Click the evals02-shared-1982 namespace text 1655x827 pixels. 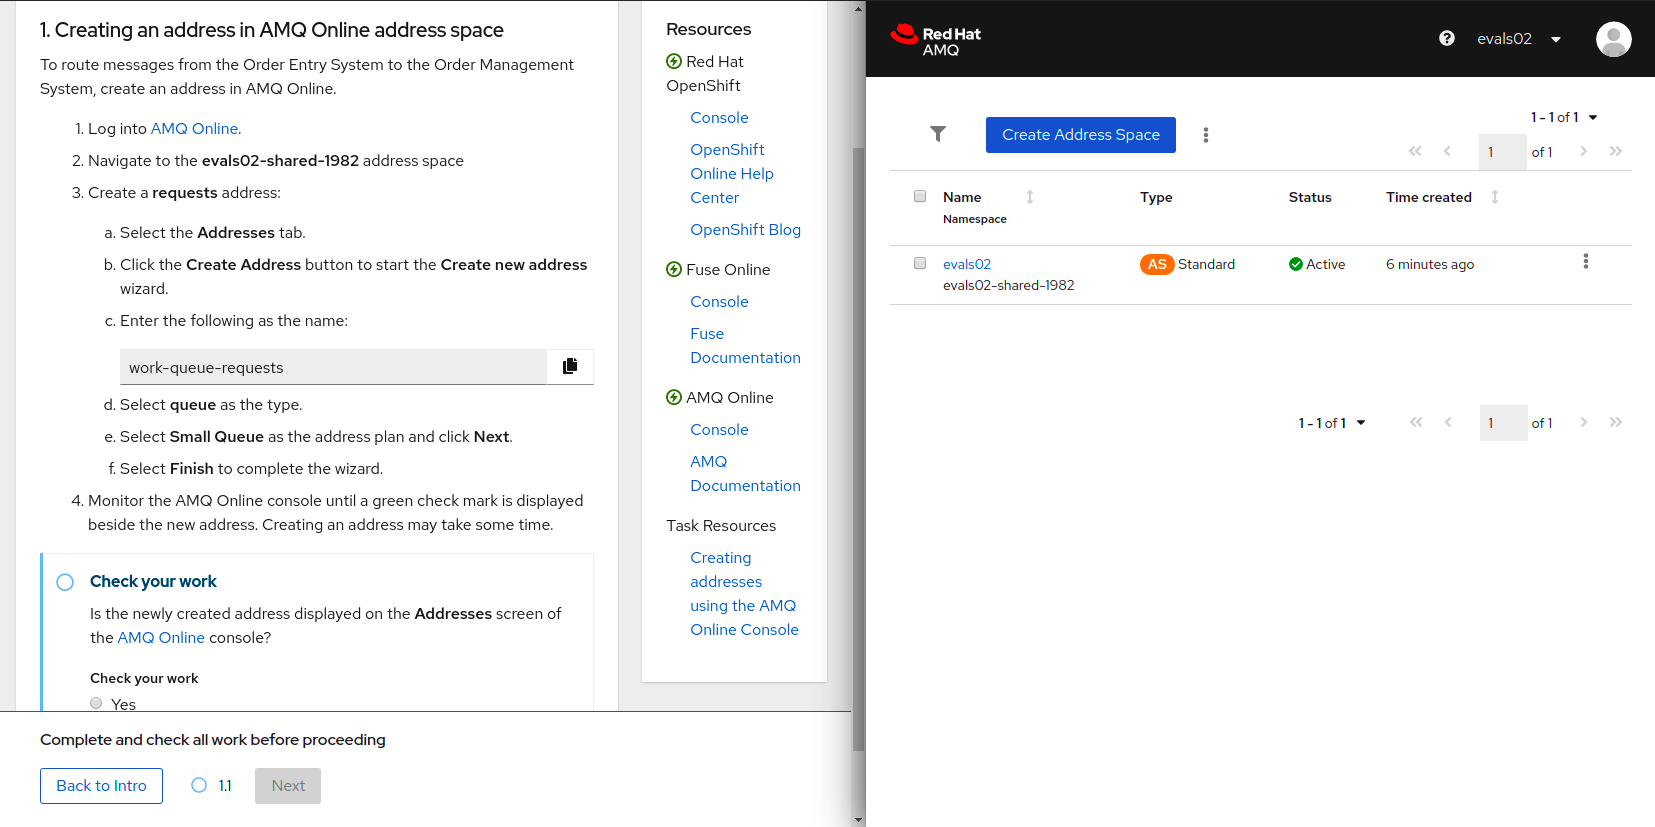pyautogui.click(x=1008, y=285)
